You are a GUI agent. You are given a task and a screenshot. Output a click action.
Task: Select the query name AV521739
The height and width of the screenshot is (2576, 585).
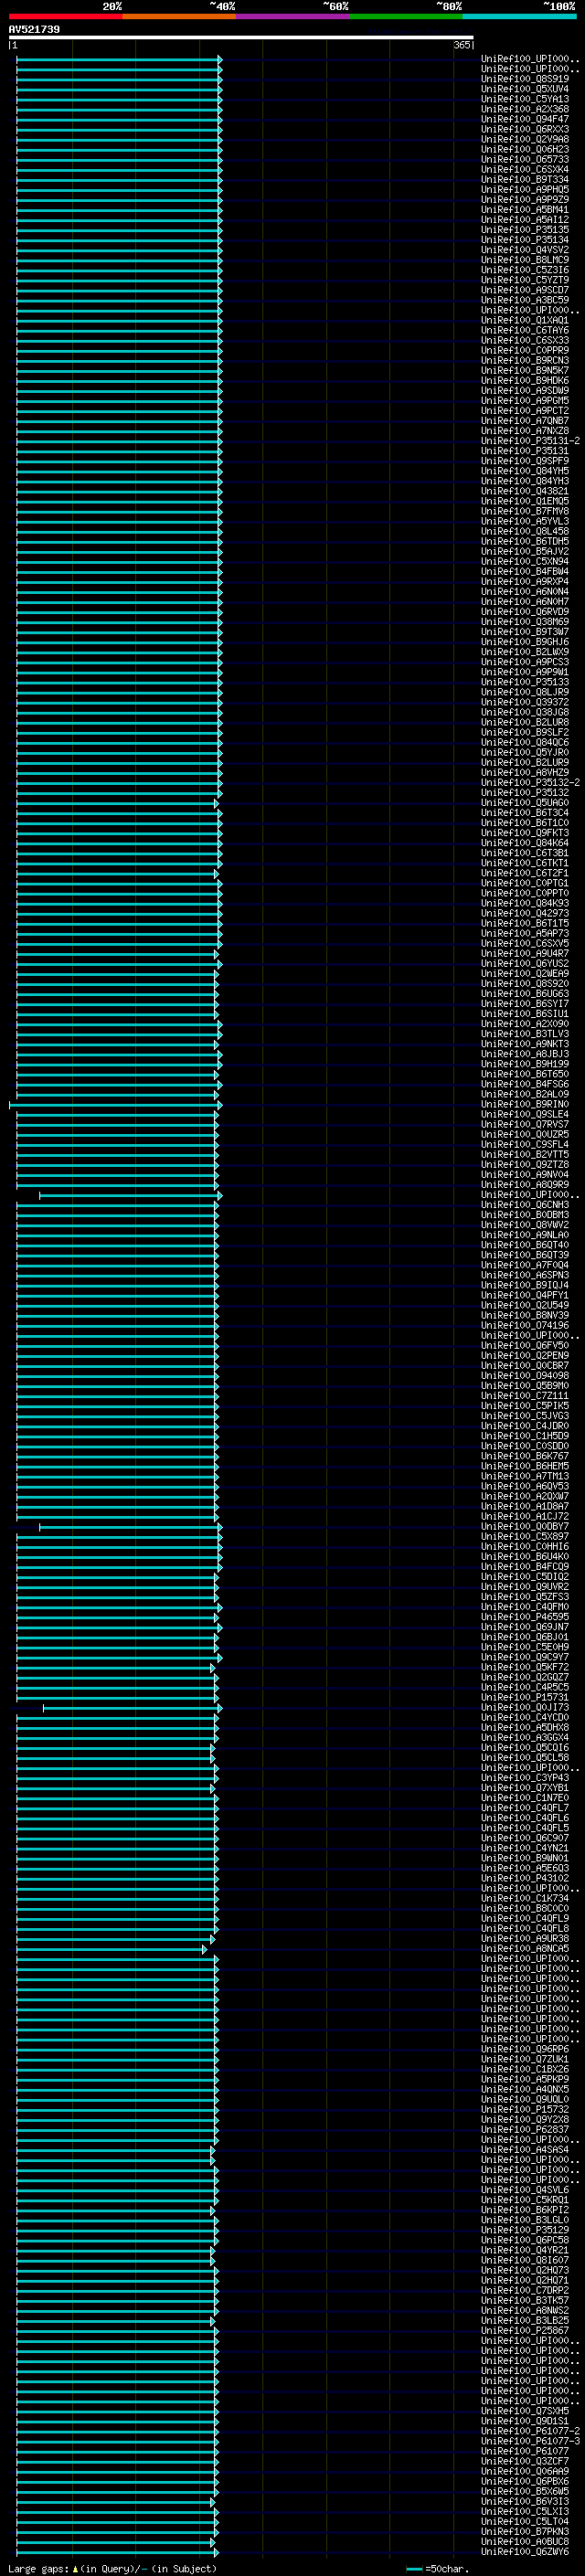[x=34, y=29]
